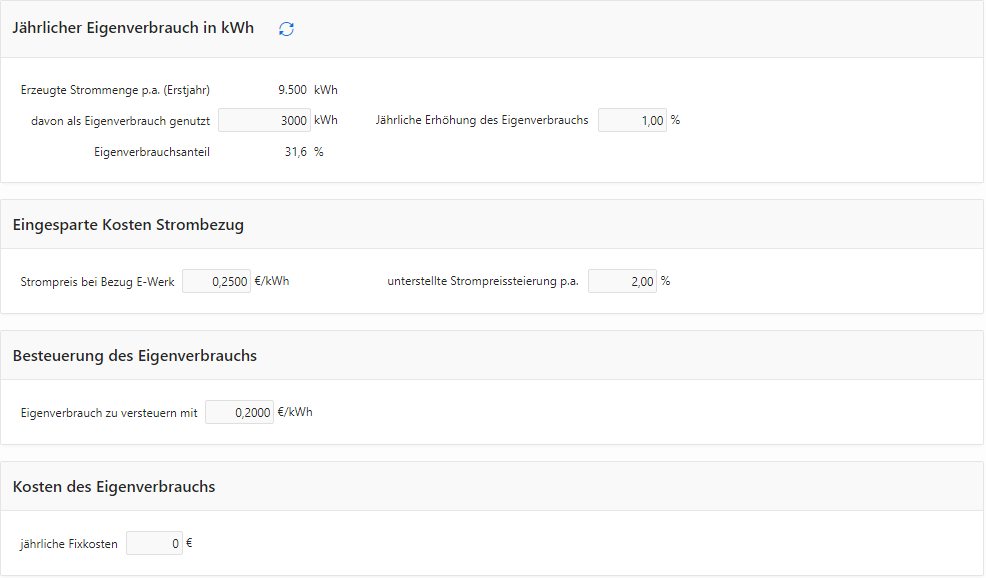Image resolution: width=986 pixels, height=578 pixels.
Task: Select the unterstellte Strompreissteigerung p.a. label
Action: click(x=483, y=281)
